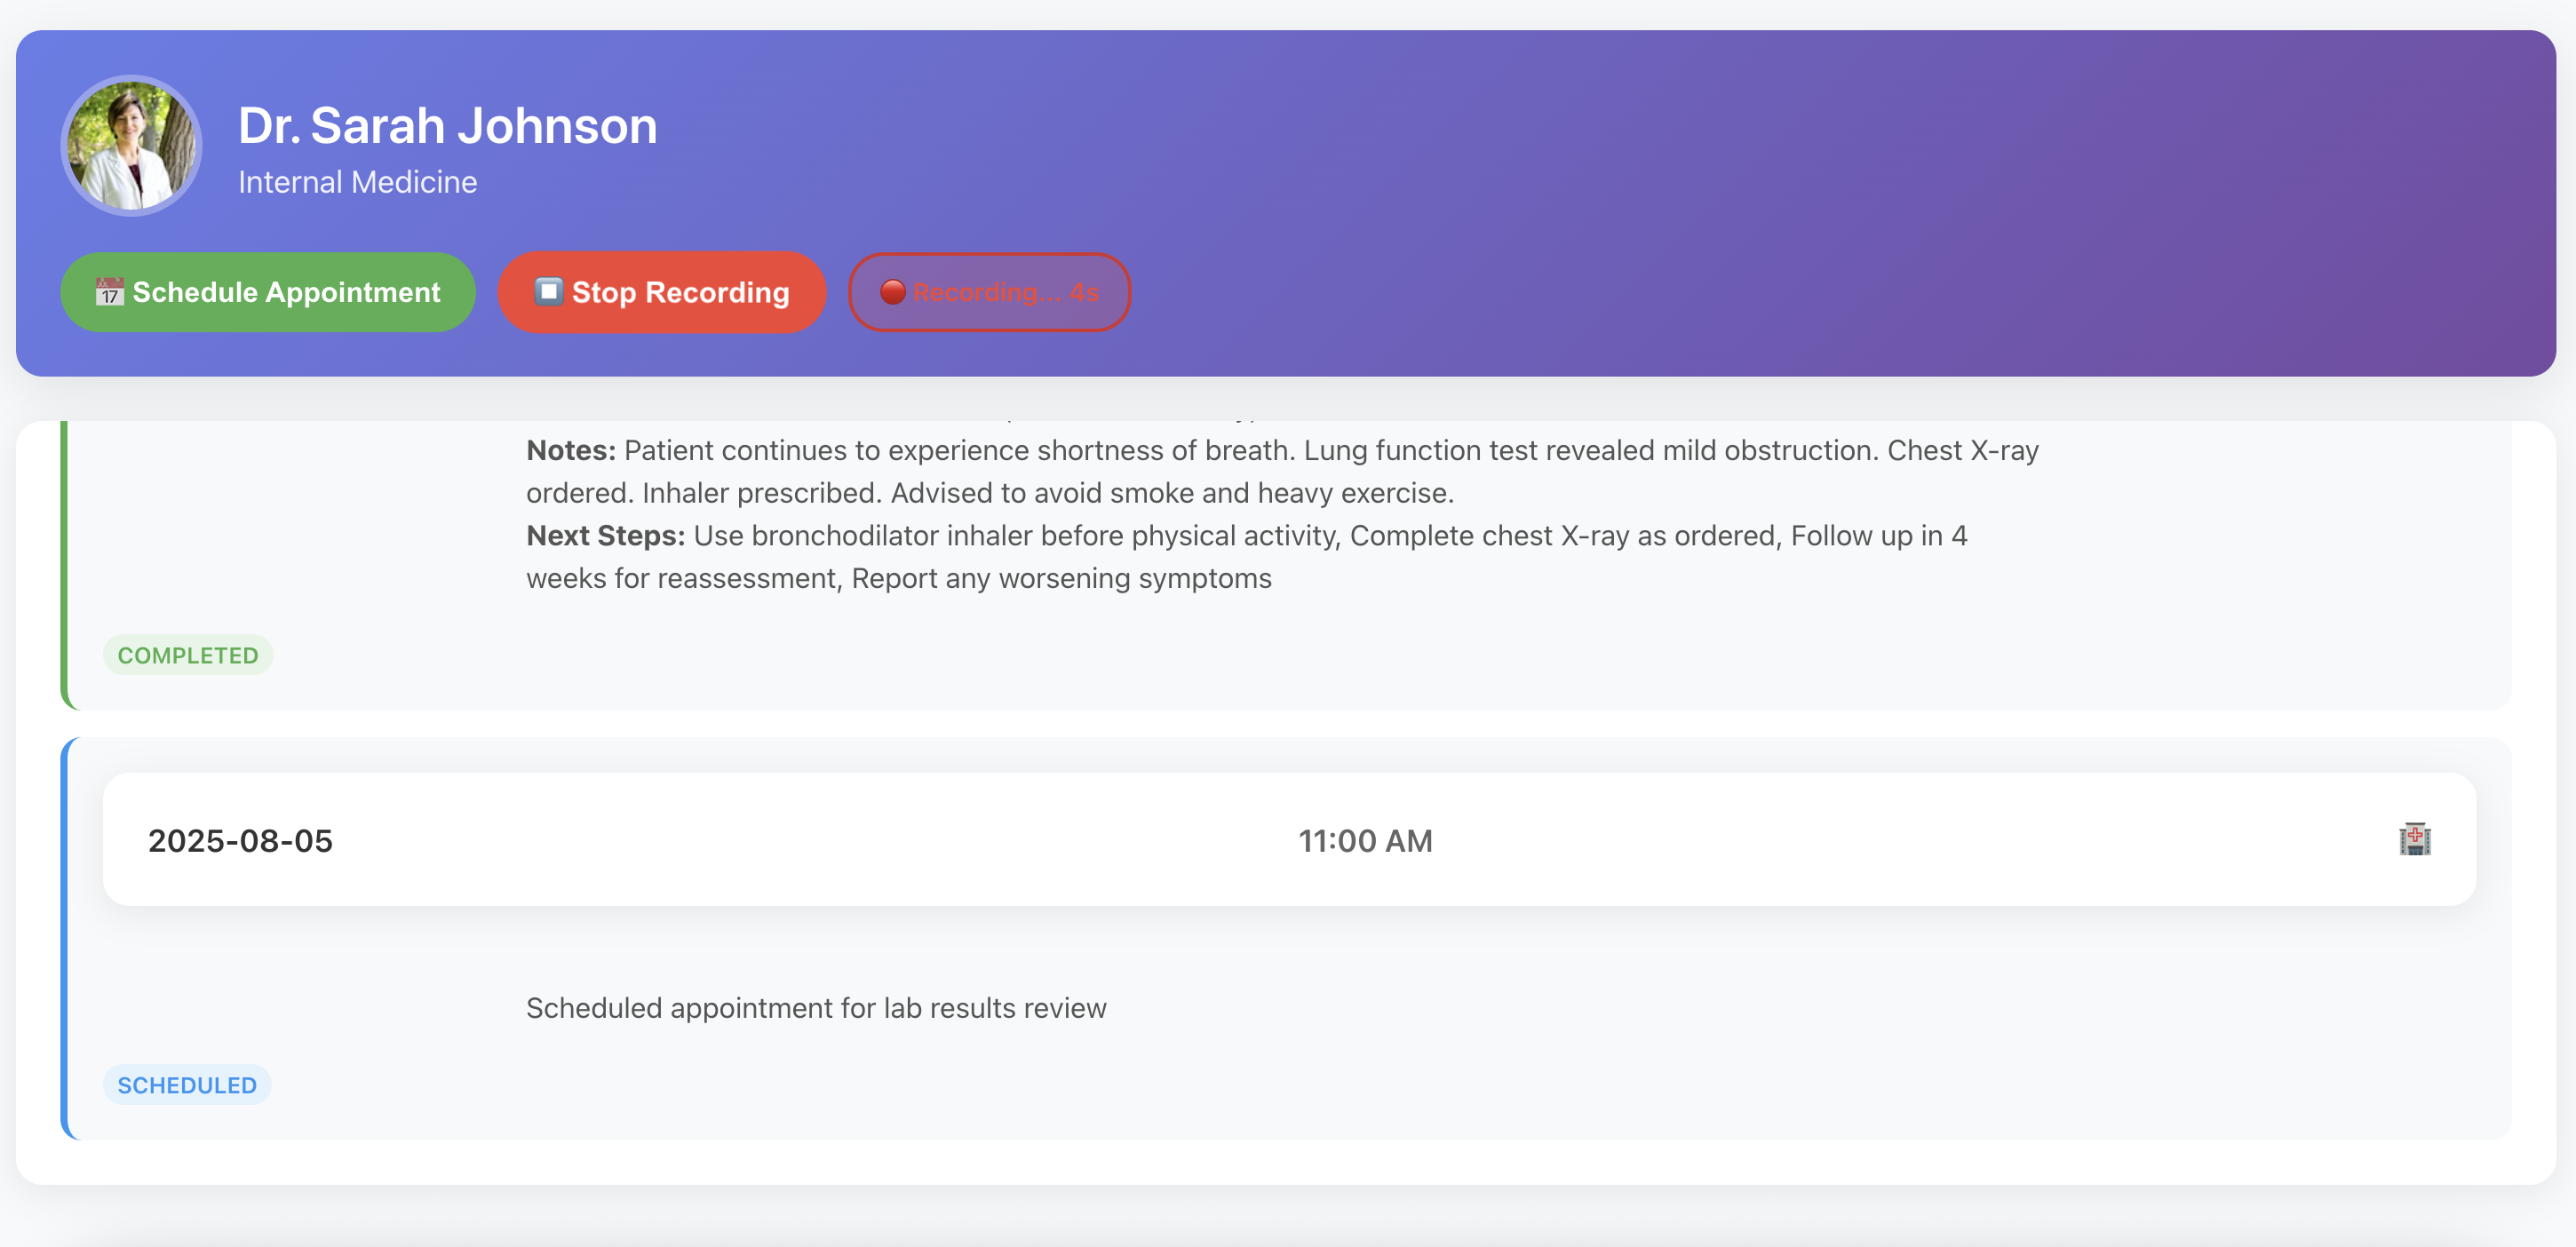Click the lab results review description text
2576x1247 pixels.
pyautogui.click(x=816, y=1008)
